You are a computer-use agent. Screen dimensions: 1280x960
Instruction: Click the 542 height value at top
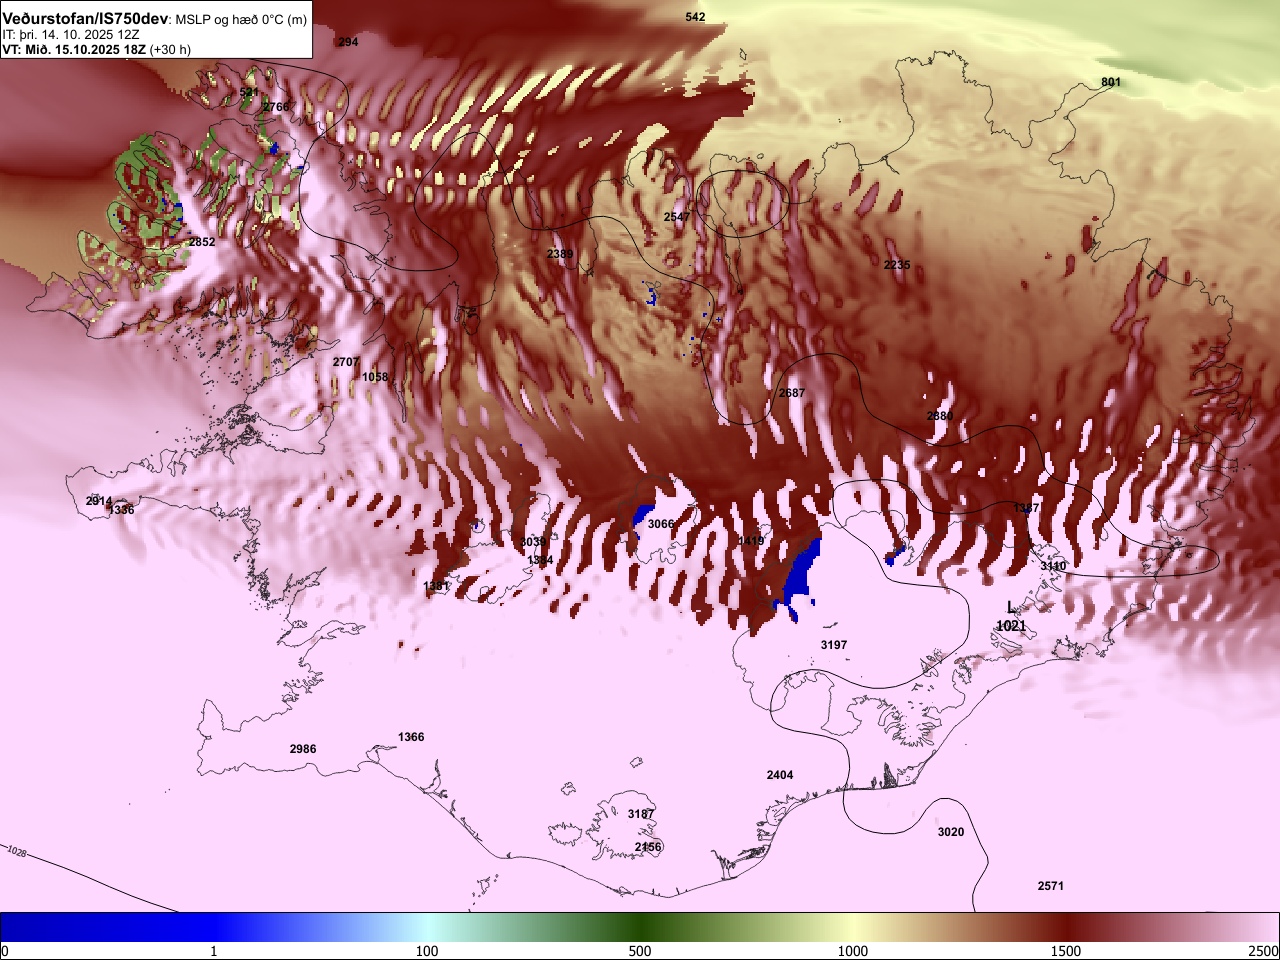click(x=695, y=17)
